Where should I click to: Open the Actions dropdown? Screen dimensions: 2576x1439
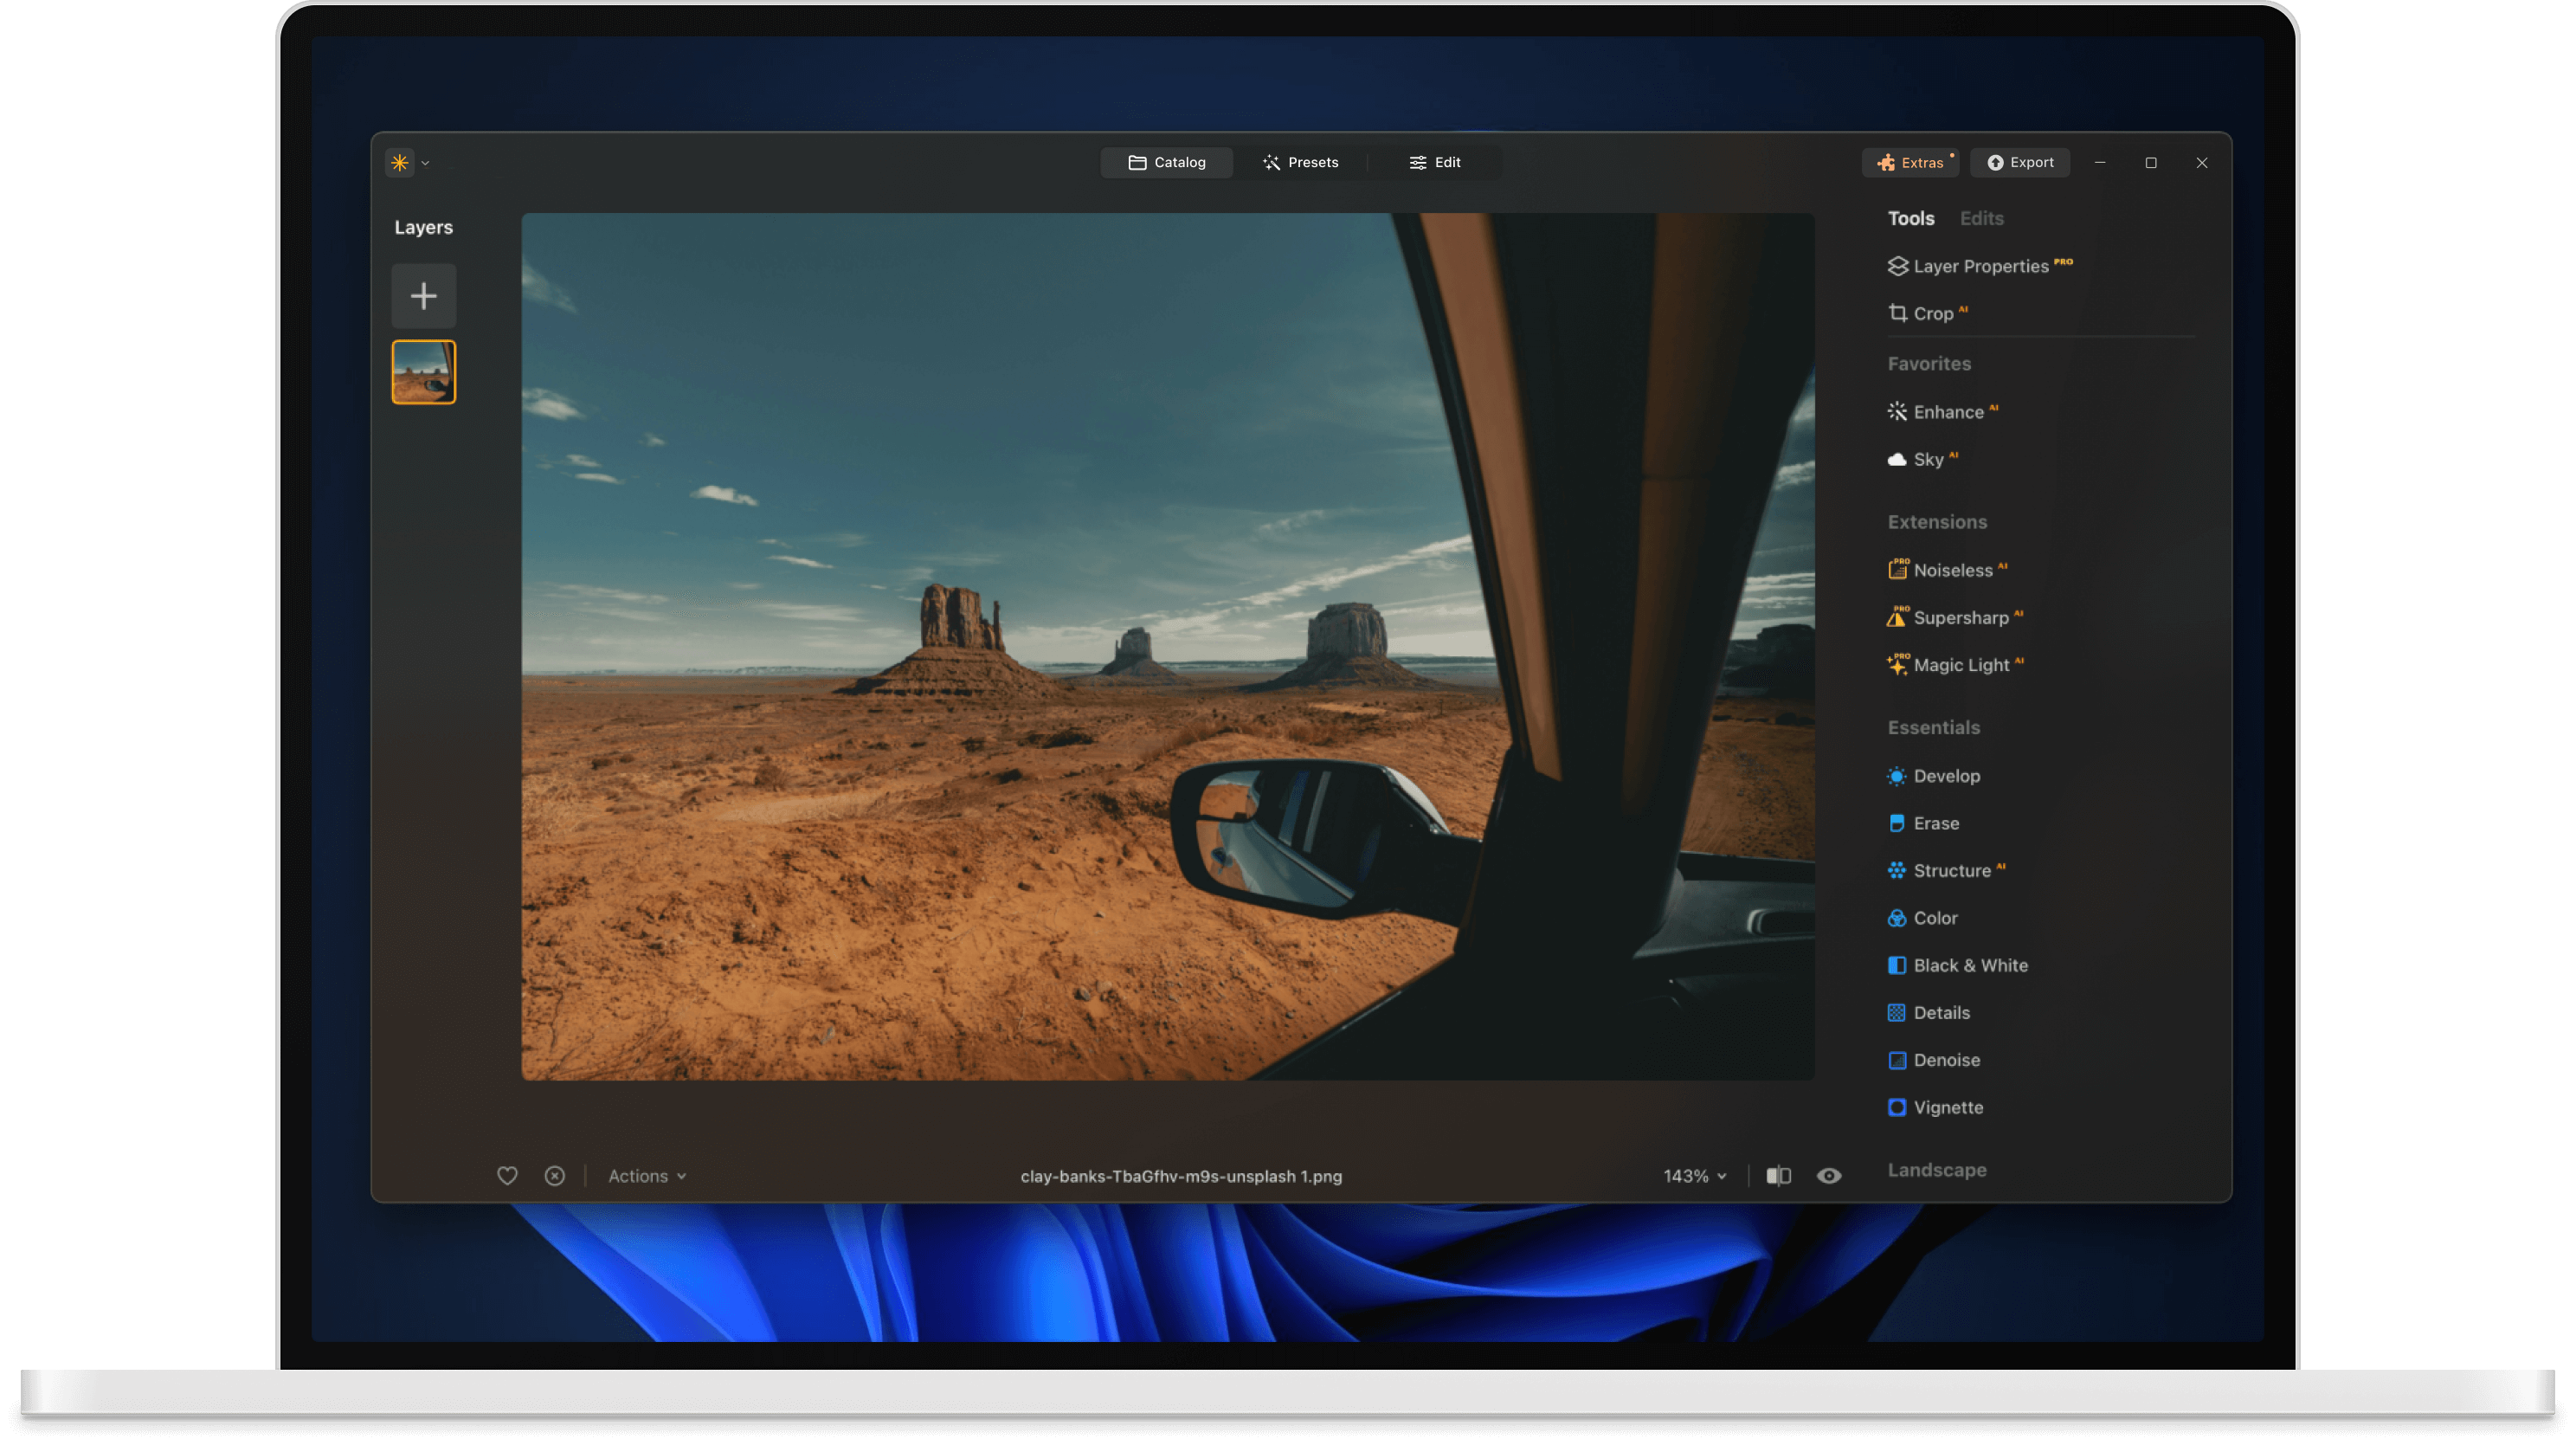click(x=646, y=1175)
